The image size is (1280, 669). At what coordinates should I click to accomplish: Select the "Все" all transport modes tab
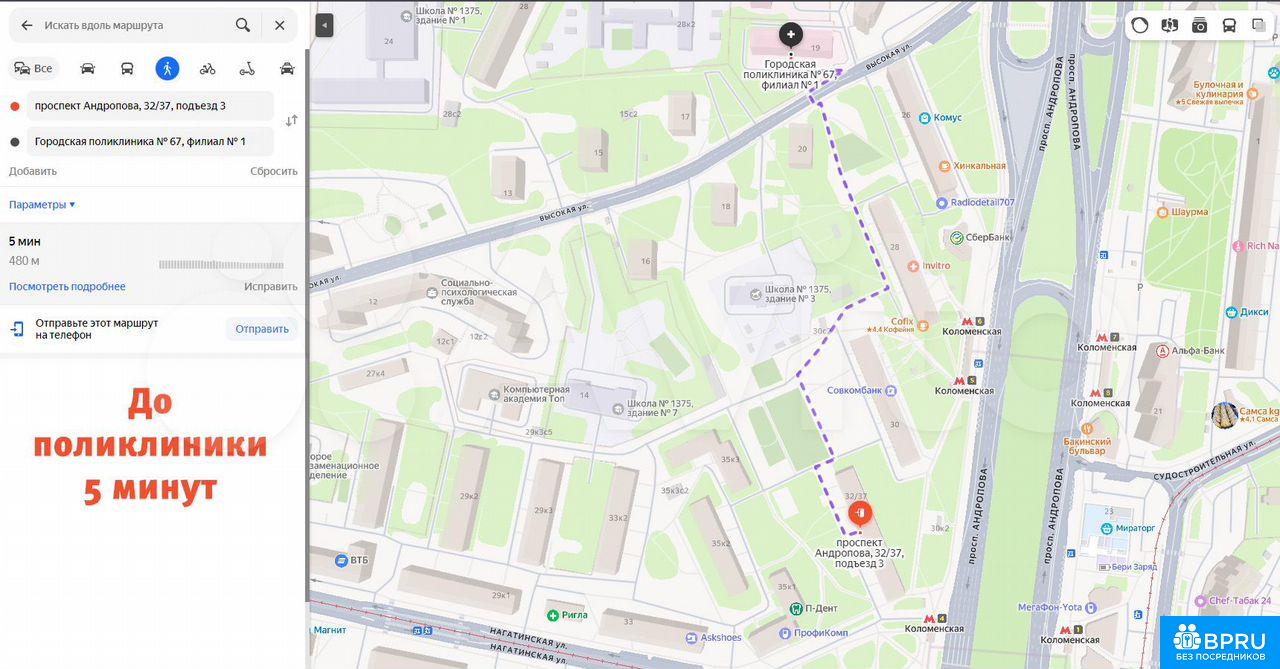tap(33, 68)
